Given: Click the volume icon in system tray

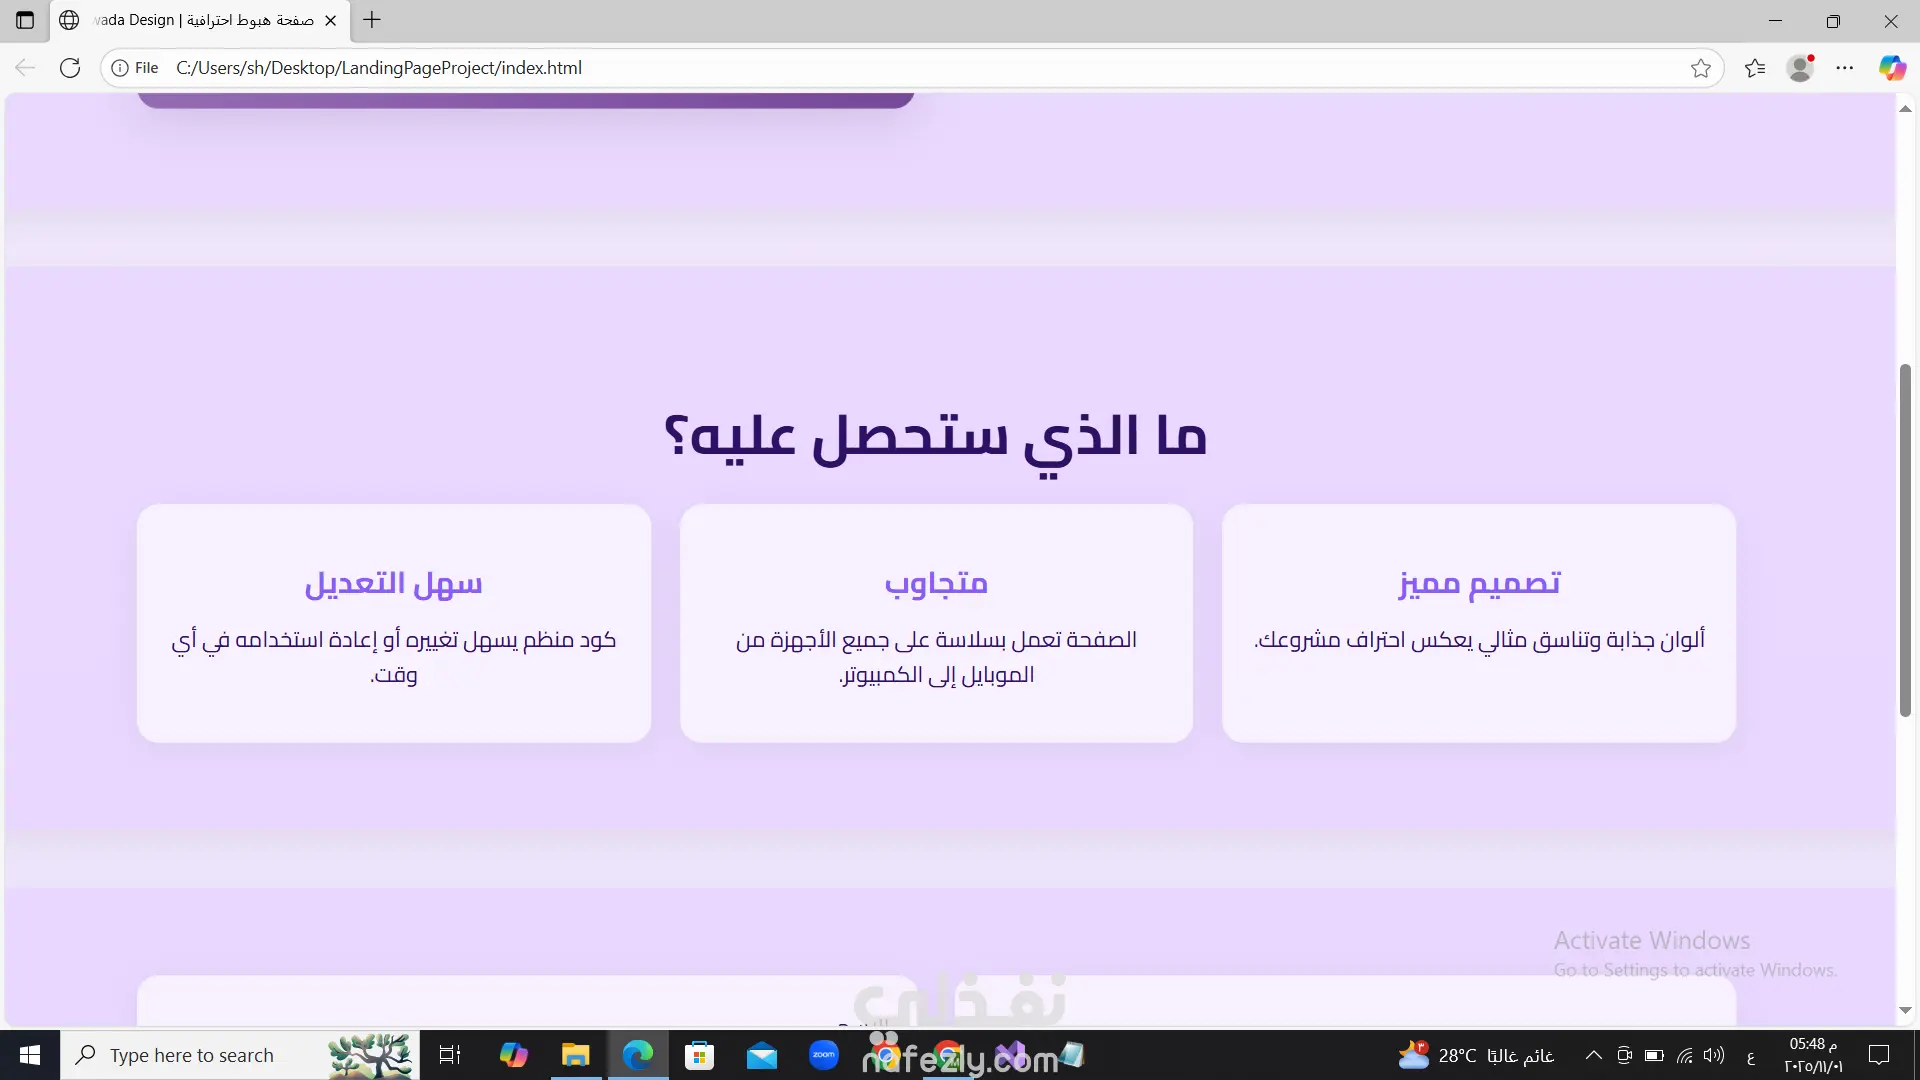Looking at the screenshot, I should pos(1714,1055).
